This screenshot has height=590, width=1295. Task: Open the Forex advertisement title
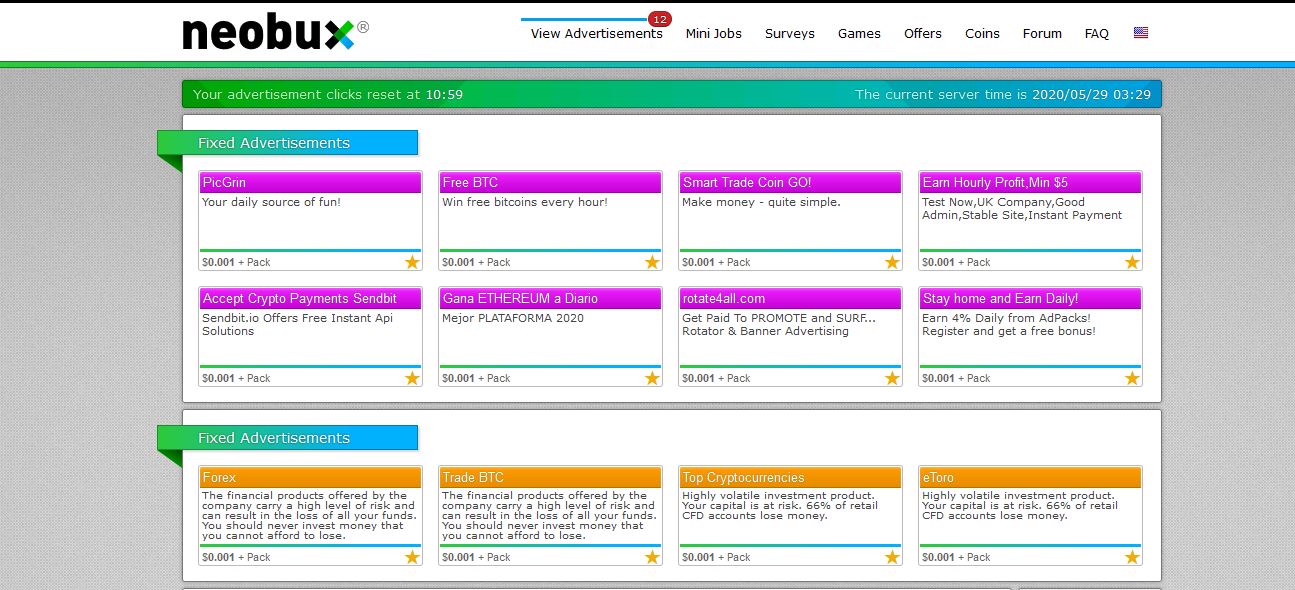tap(310, 478)
